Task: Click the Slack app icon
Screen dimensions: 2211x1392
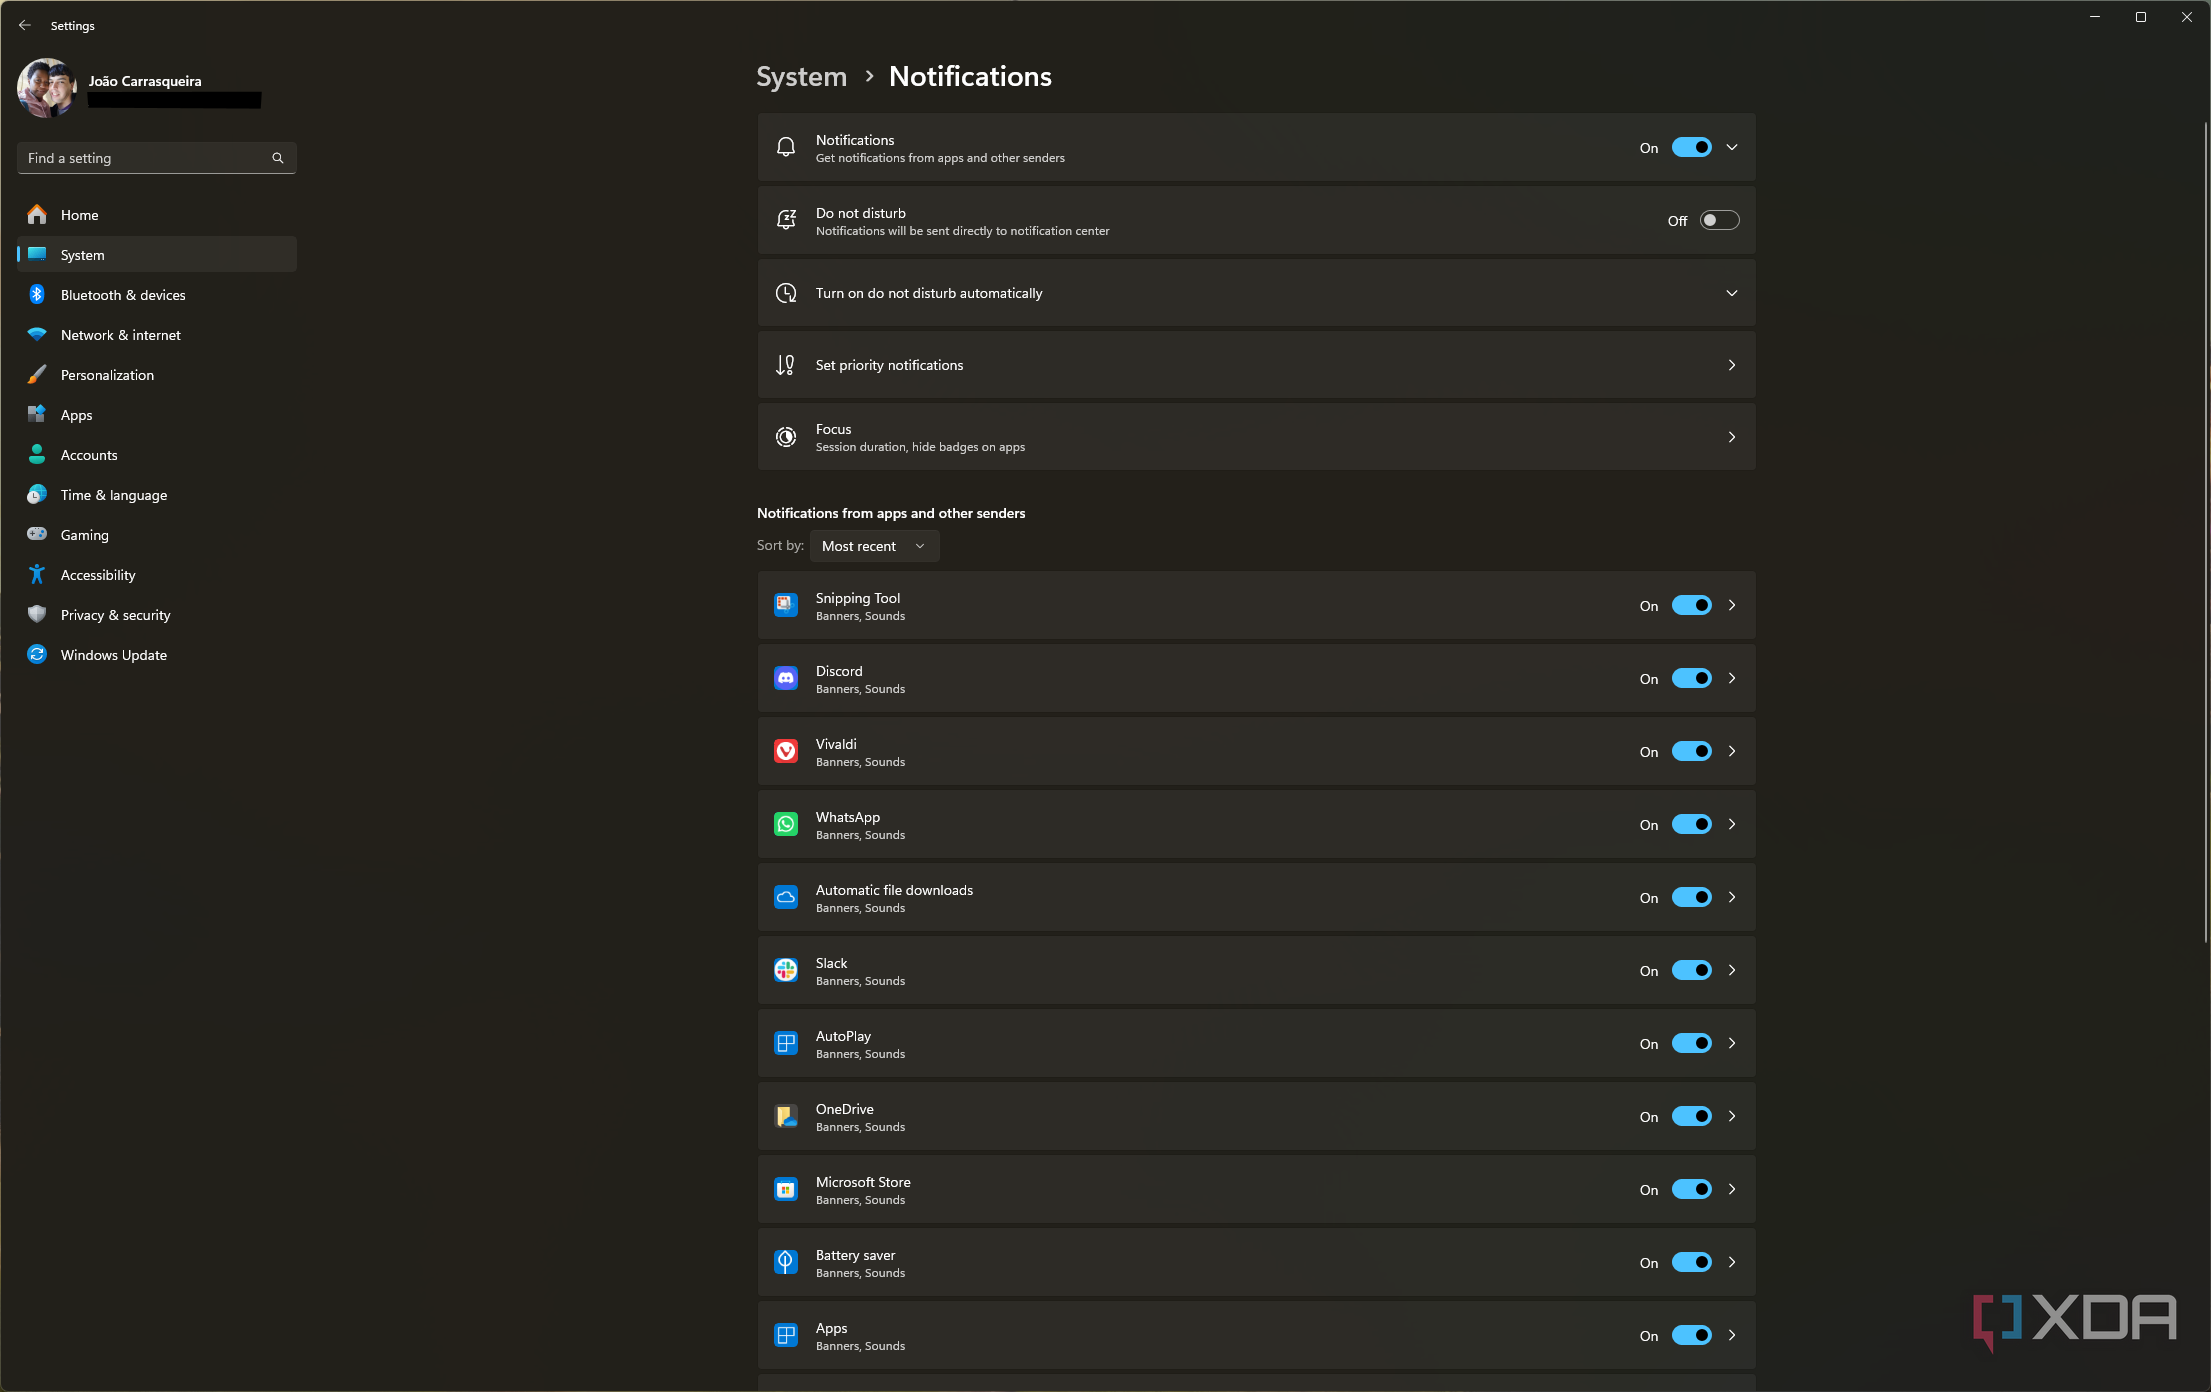Action: 786,970
